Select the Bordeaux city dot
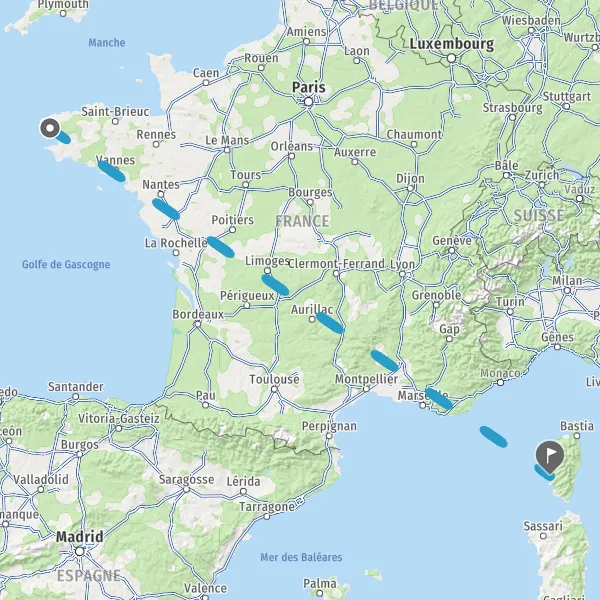Screen dimensions: 600x600 (x=197, y=324)
